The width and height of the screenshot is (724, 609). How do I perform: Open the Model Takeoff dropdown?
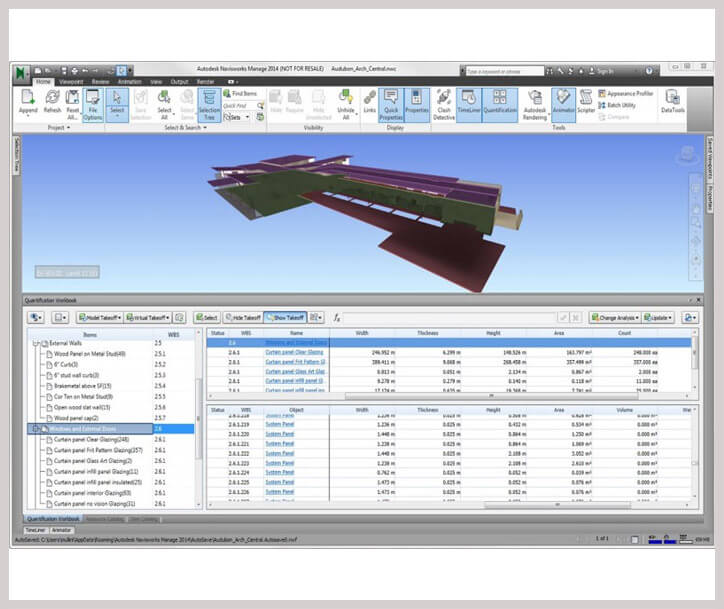click(100, 318)
